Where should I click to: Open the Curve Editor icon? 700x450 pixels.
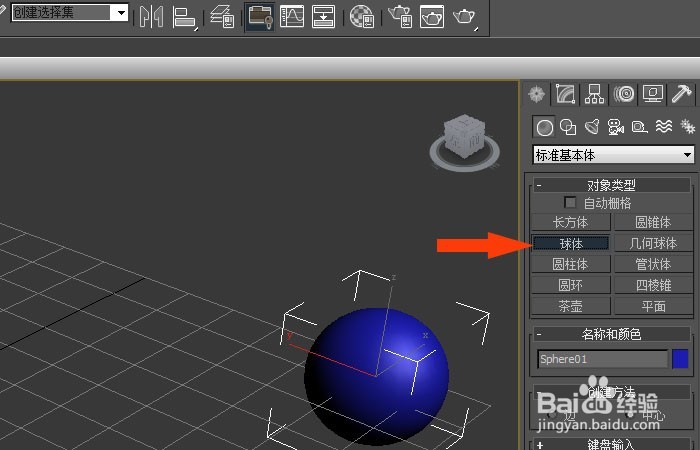coord(292,17)
